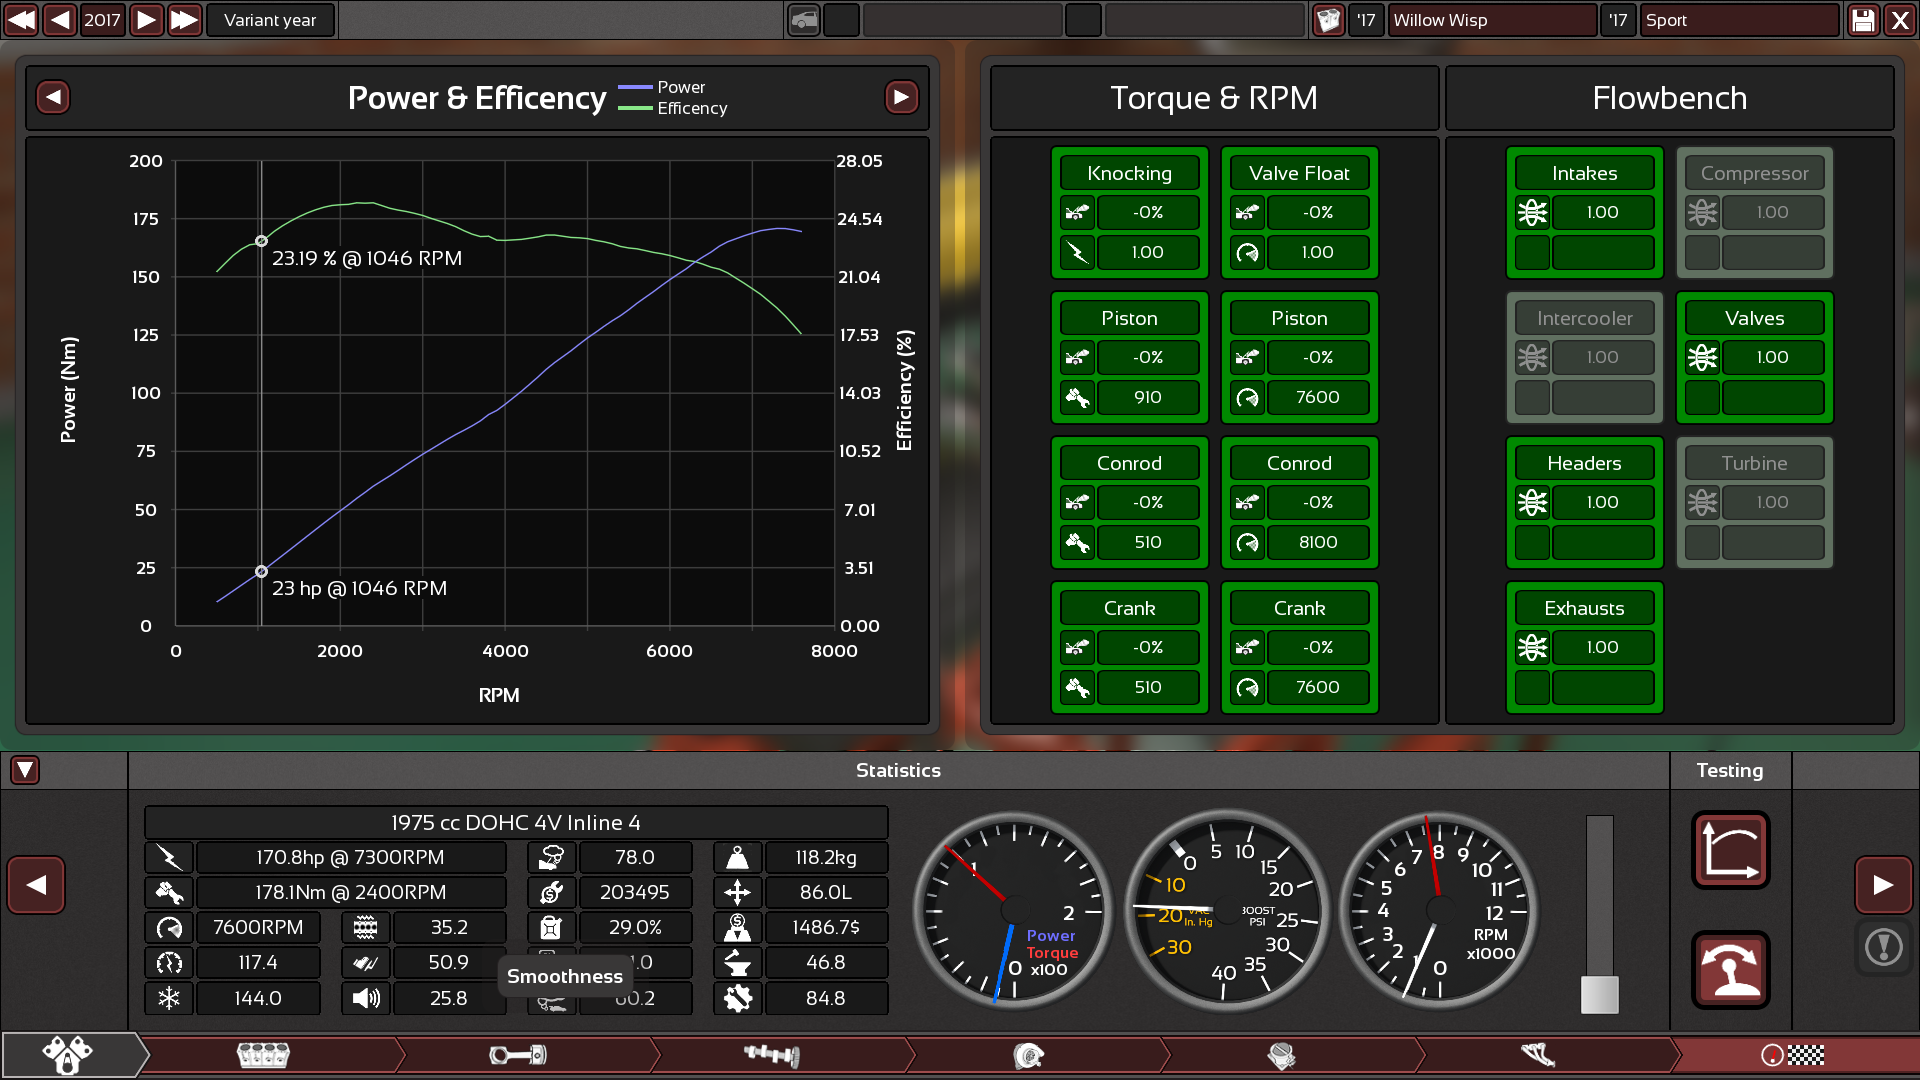1920x1080 pixels.
Task: Switch to the turbocharger tab
Action: pos(1028,1055)
